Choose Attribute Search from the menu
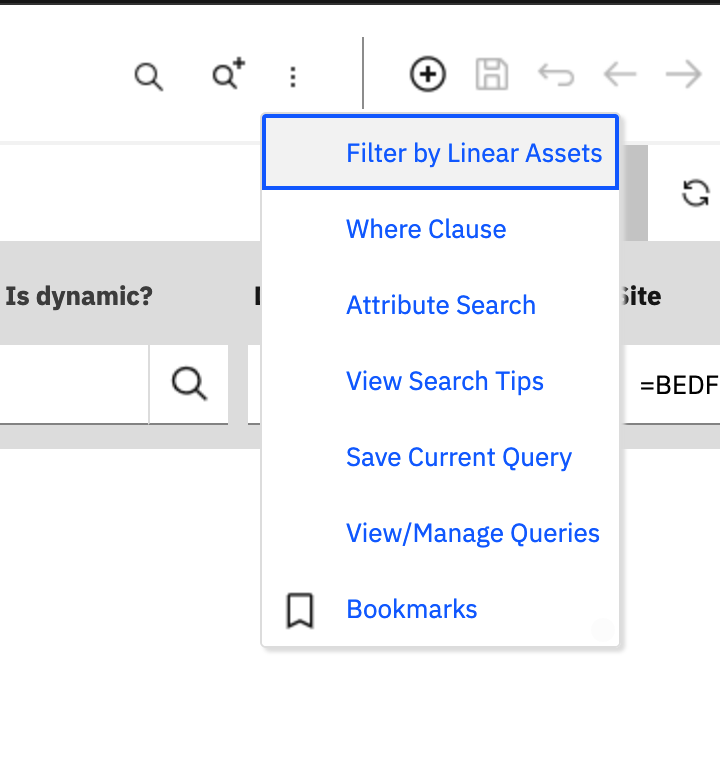The width and height of the screenshot is (720, 768). (x=441, y=305)
